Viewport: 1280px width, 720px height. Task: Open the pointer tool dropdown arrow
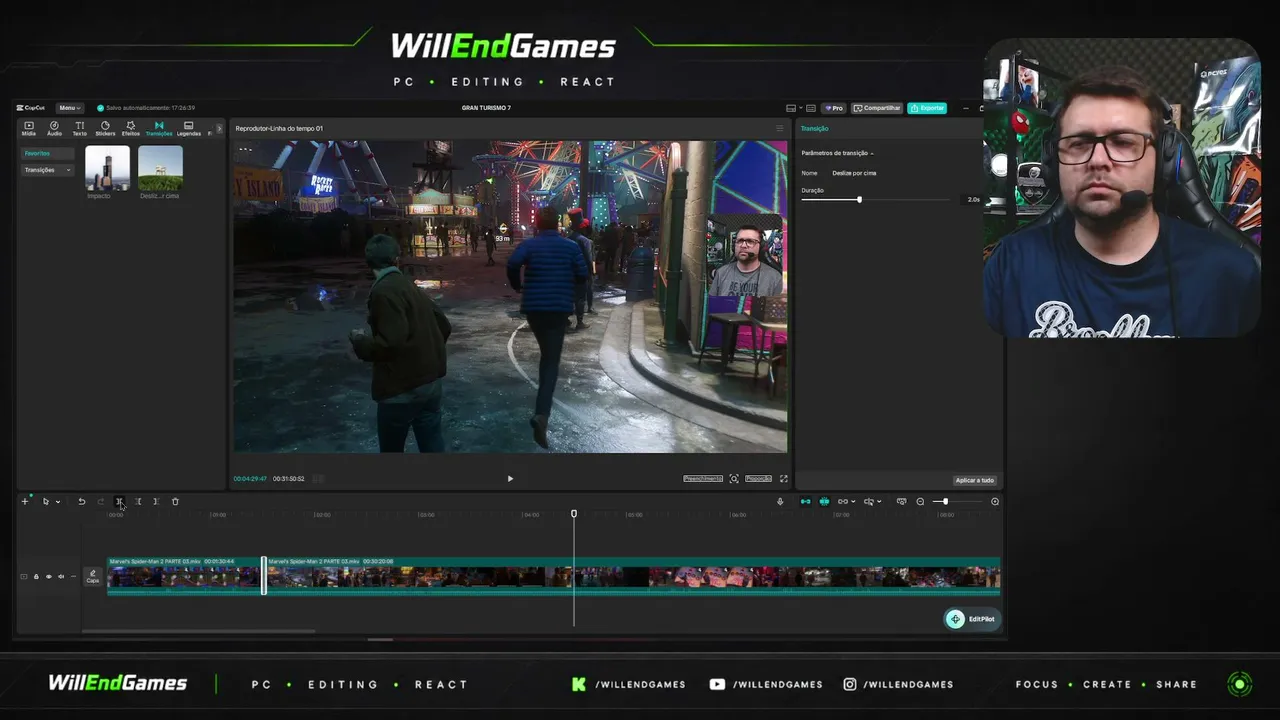pos(58,502)
